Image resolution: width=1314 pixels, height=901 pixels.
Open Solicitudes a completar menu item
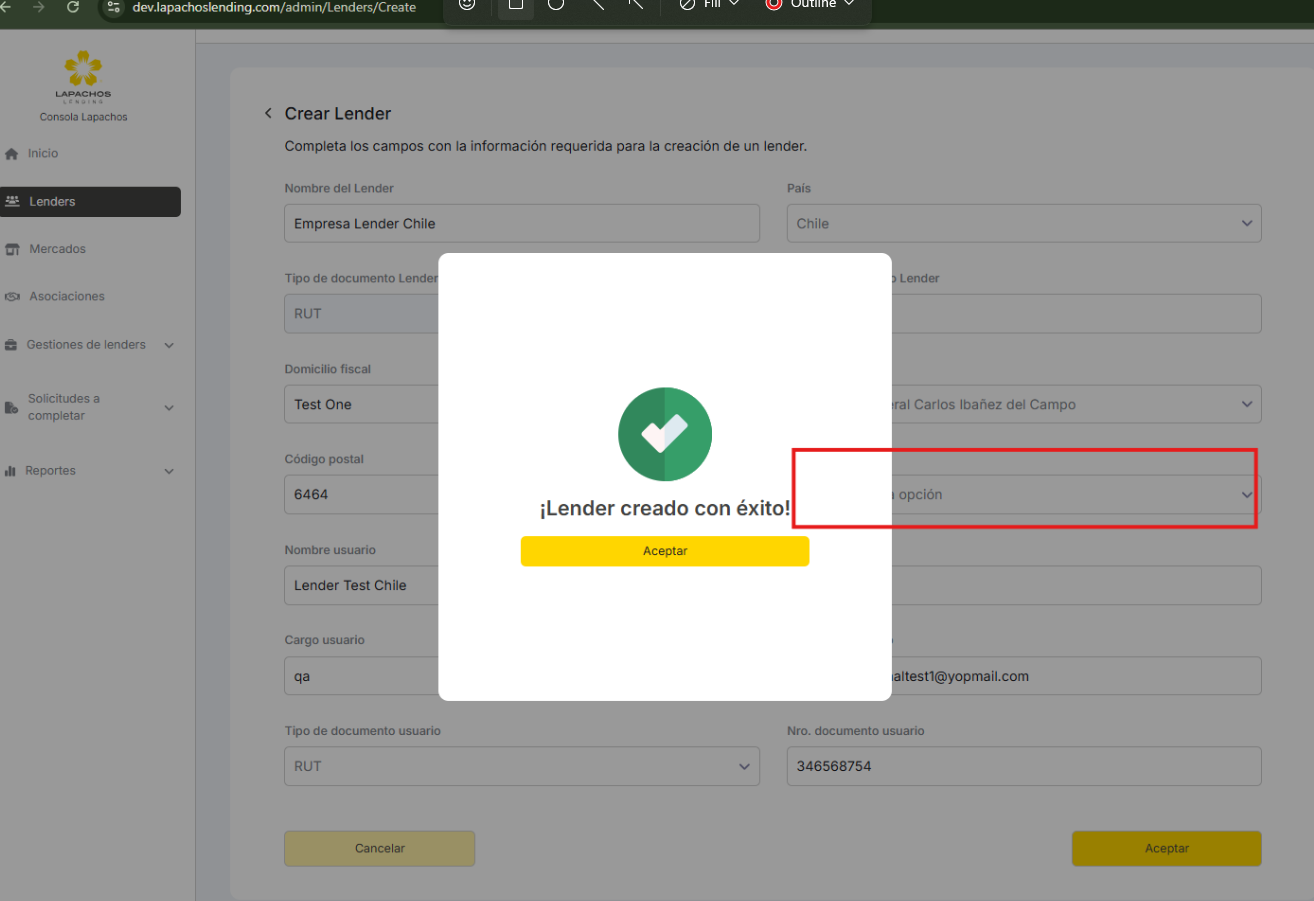[64, 407]
